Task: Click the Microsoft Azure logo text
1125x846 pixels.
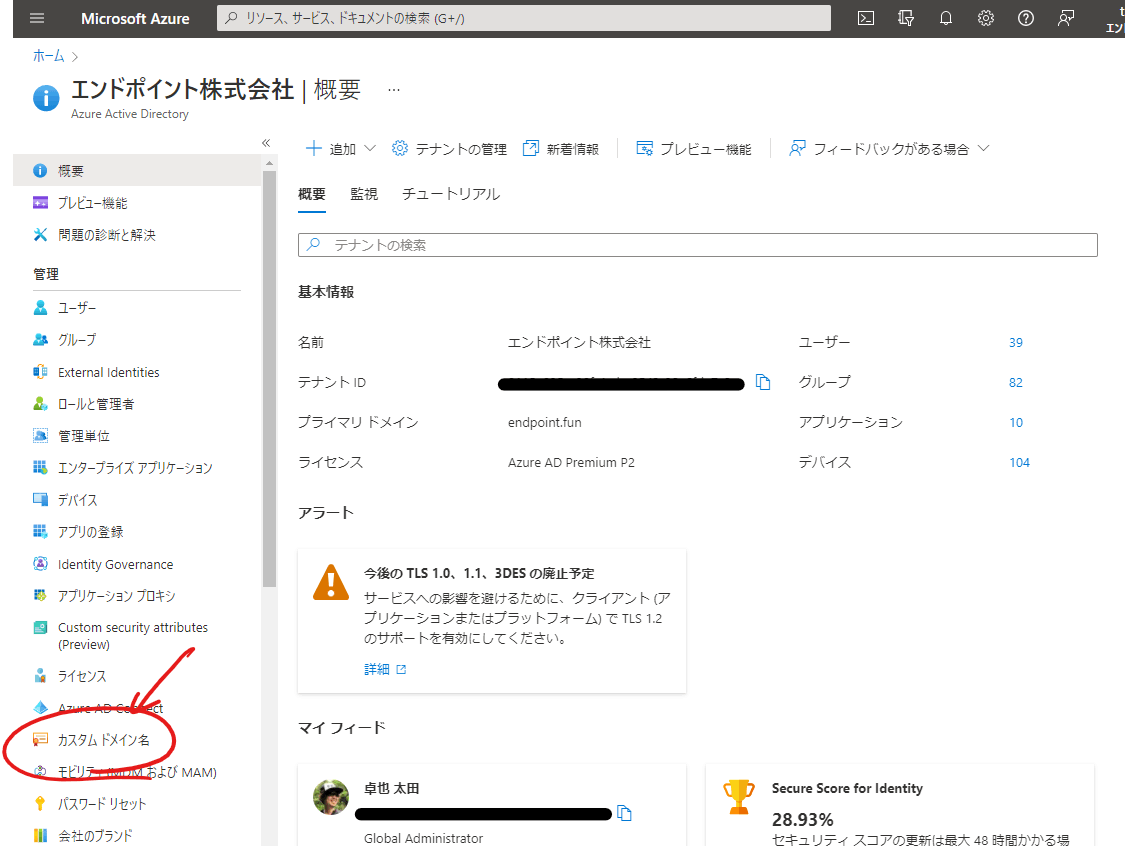Action: click(135, 19)
